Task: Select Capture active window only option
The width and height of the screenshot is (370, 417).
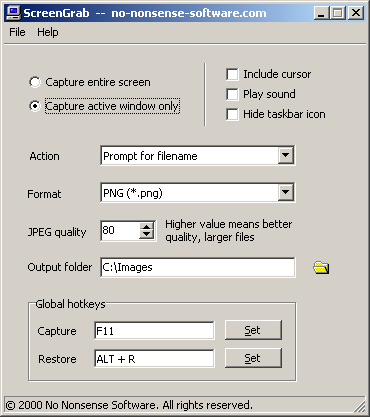Action: pos(35,106)
